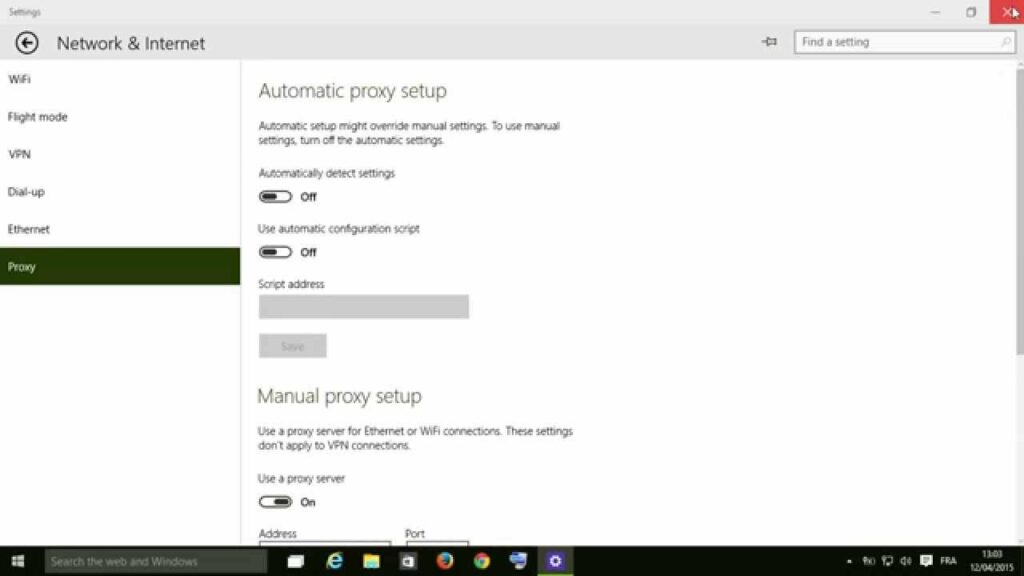Click the Start menu button
Screen dimensions: 1024x576
tap(15, 561)
